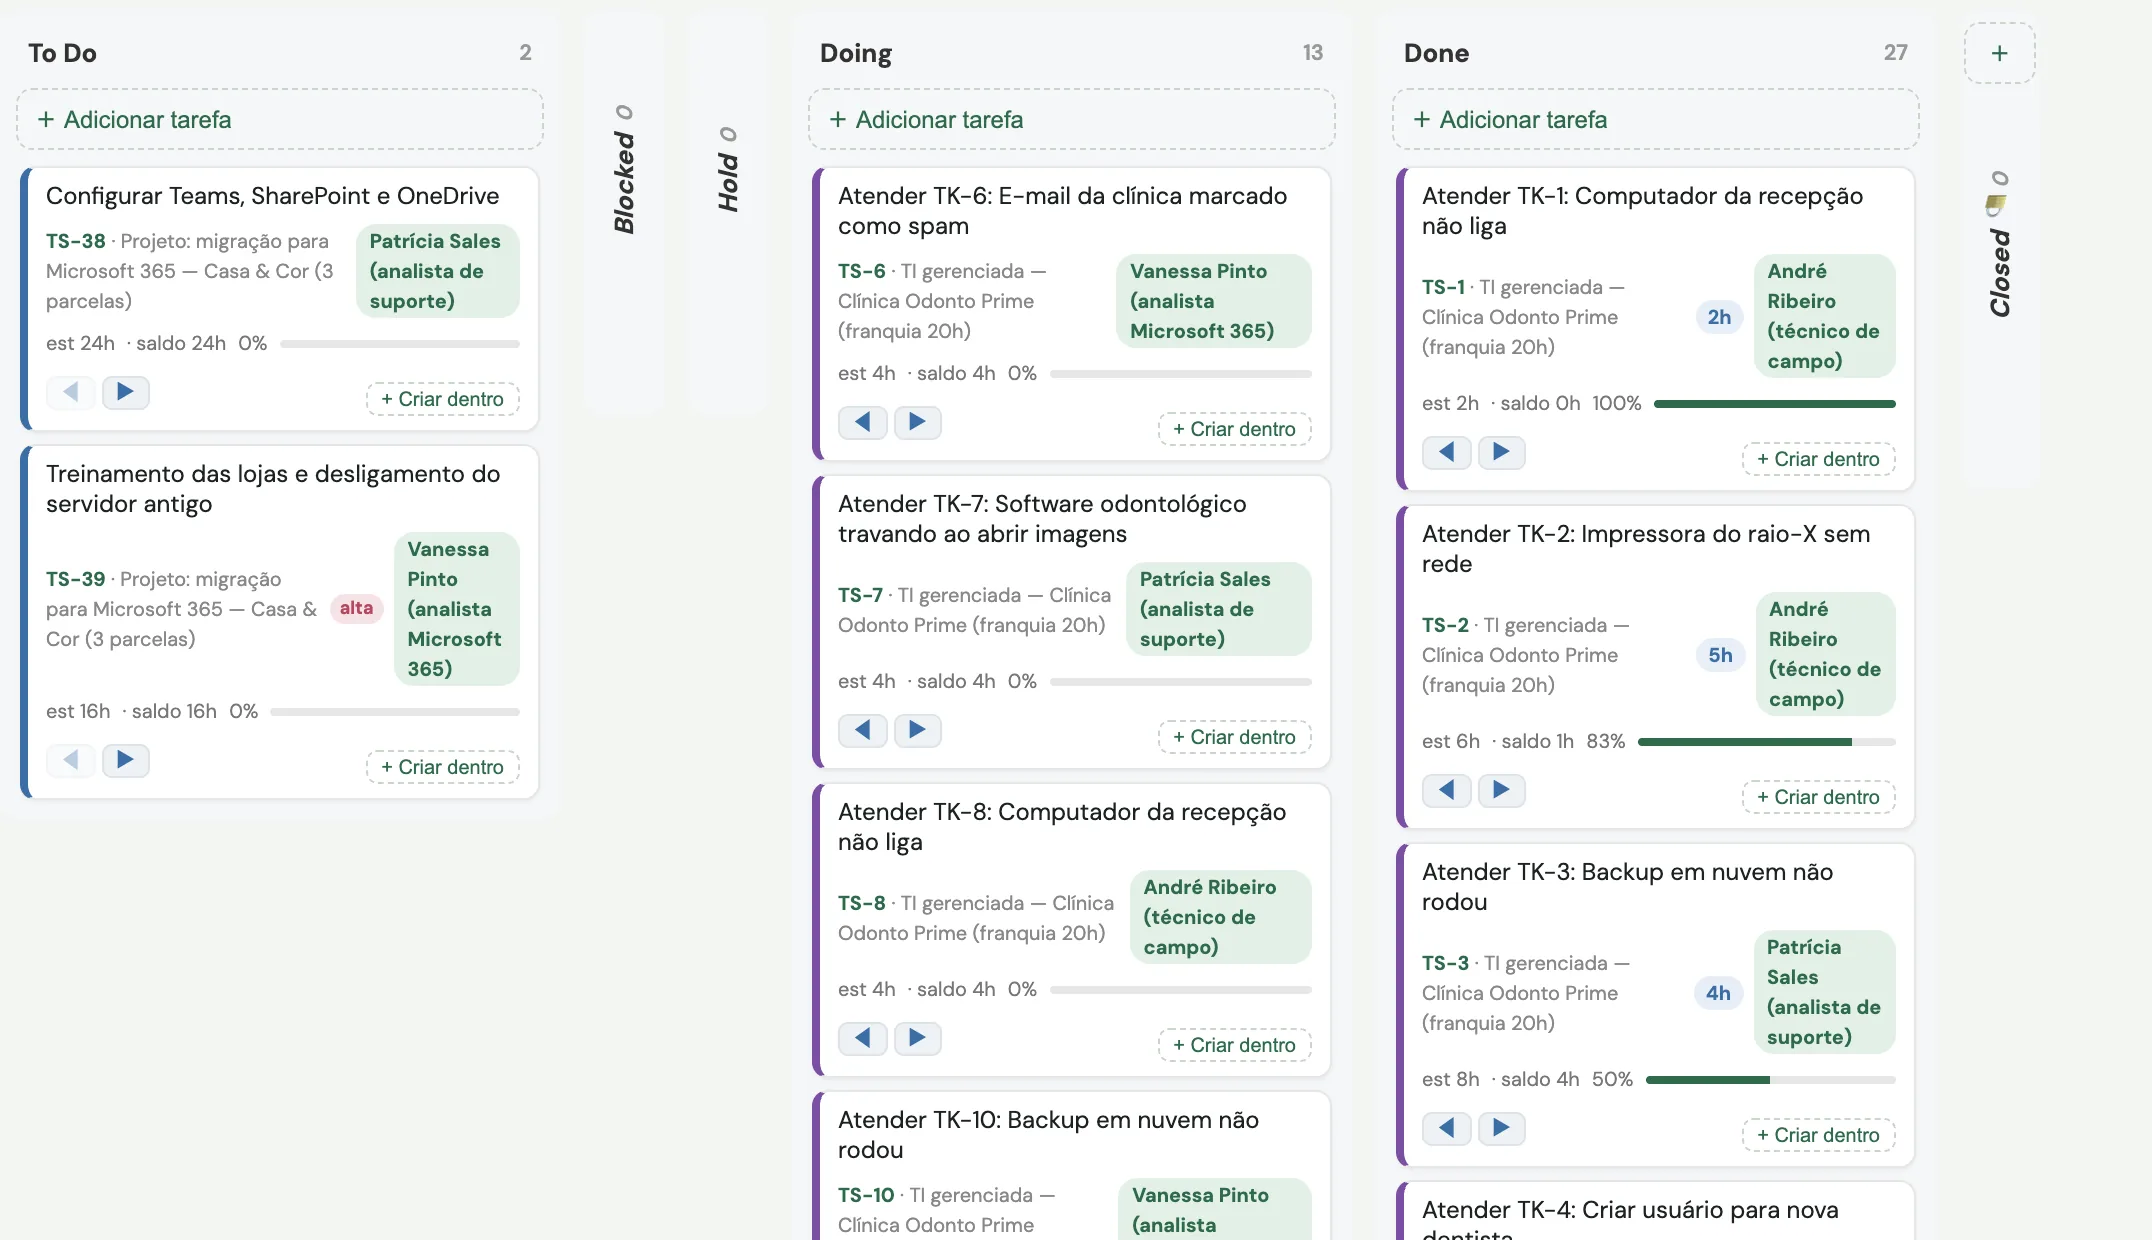2152x1240 pixels.
Task: Move Configurar Teams card right with arrow
Action: point(125,392)
